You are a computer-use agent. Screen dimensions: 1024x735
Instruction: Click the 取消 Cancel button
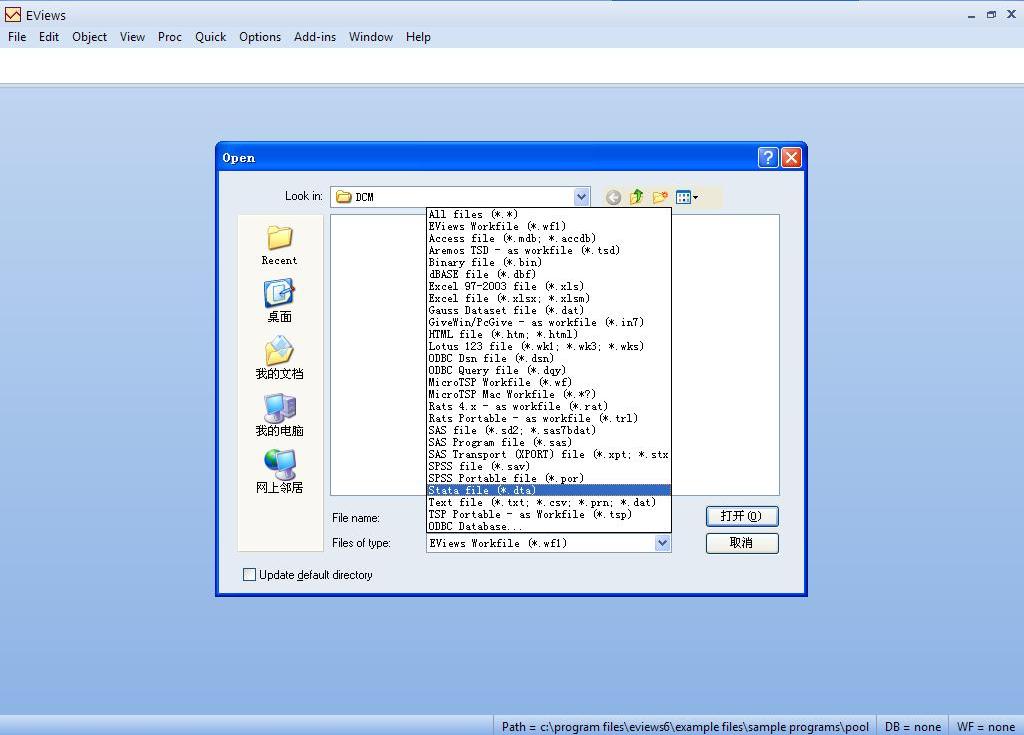point(742,543)
